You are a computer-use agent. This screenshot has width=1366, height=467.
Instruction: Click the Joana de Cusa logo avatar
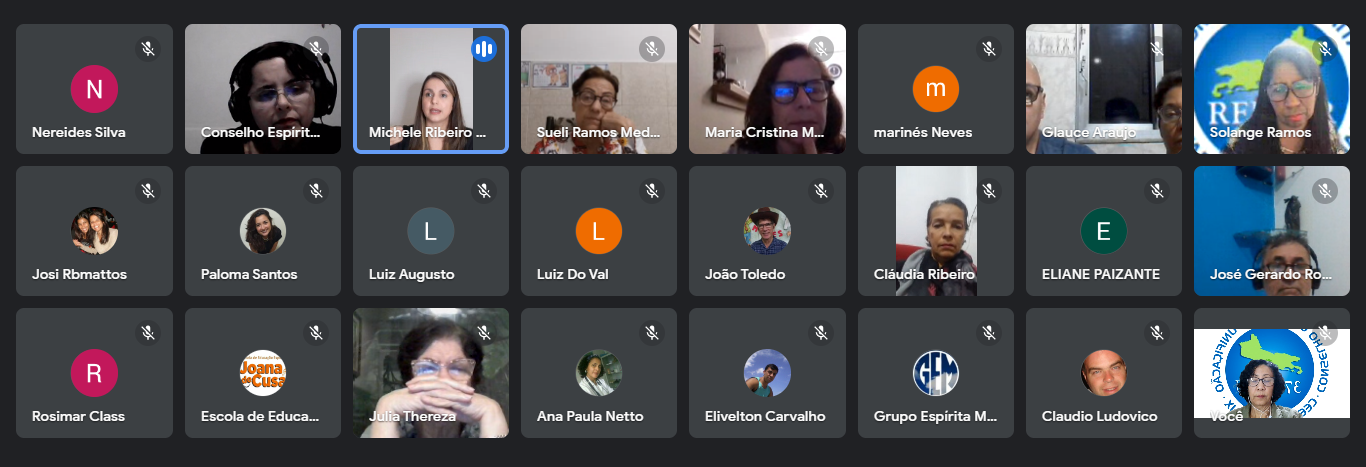(263, 373)
